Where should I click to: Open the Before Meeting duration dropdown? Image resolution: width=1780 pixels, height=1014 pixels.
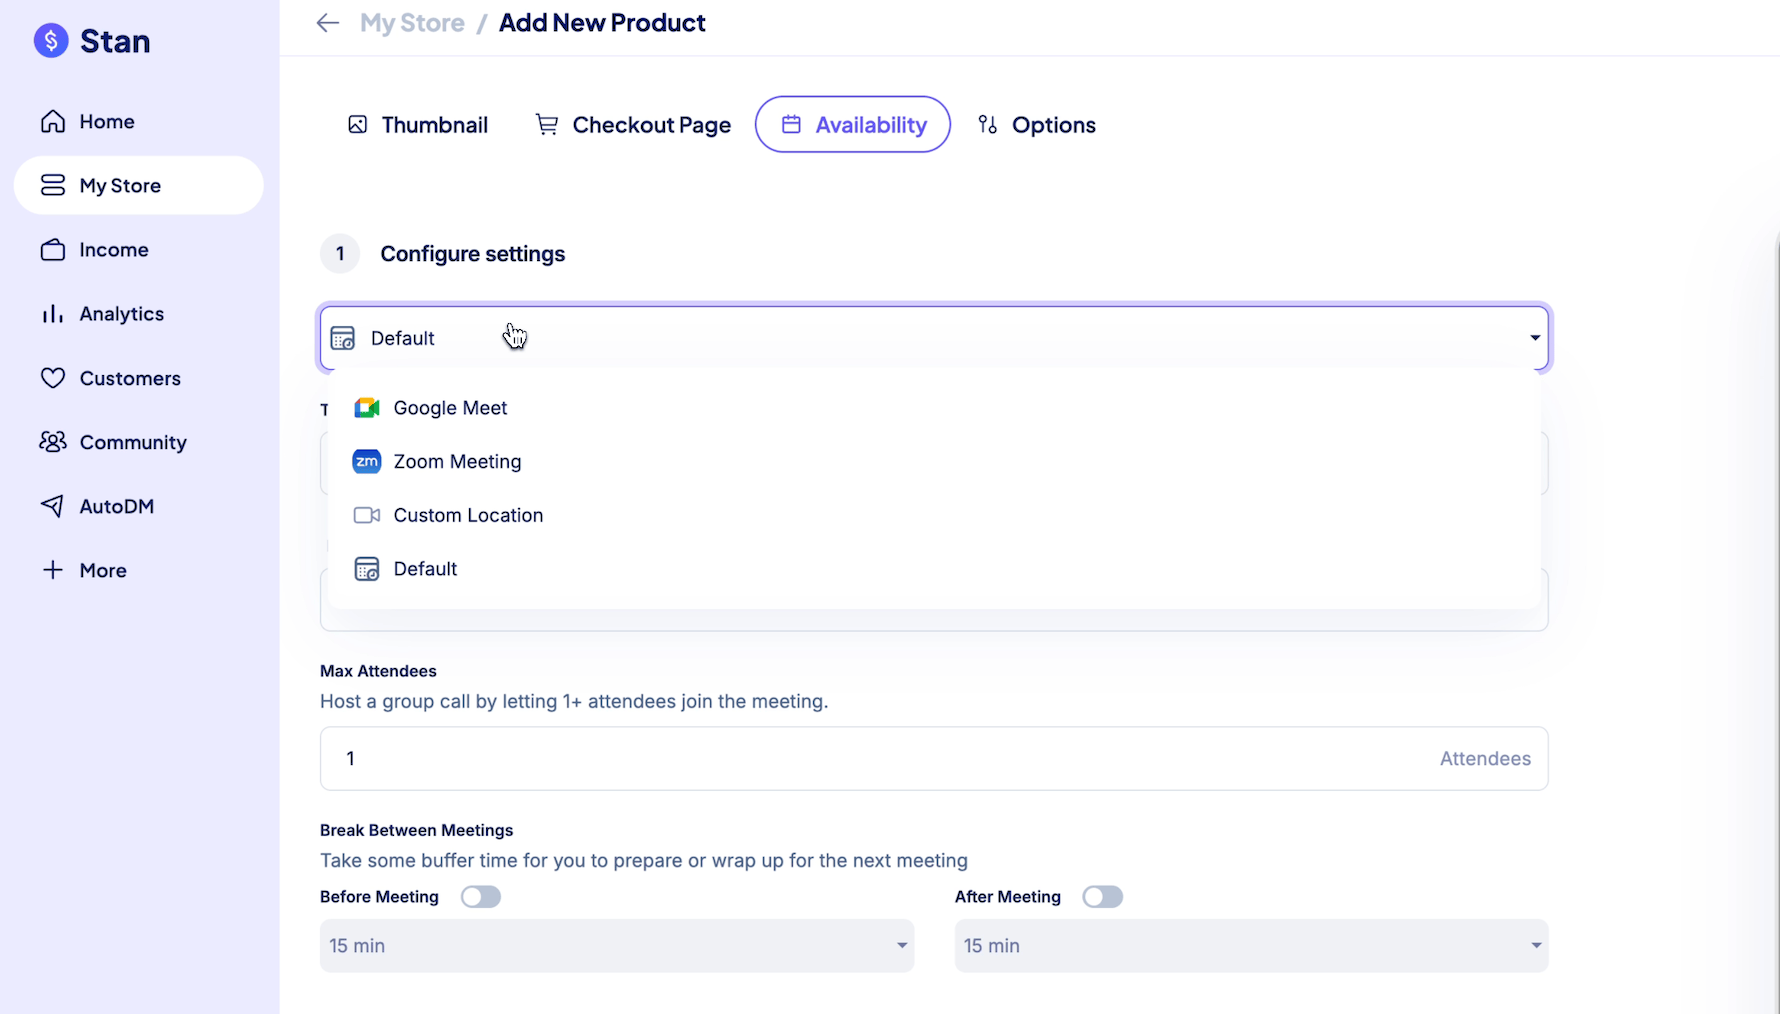click(x=616, y=946)
